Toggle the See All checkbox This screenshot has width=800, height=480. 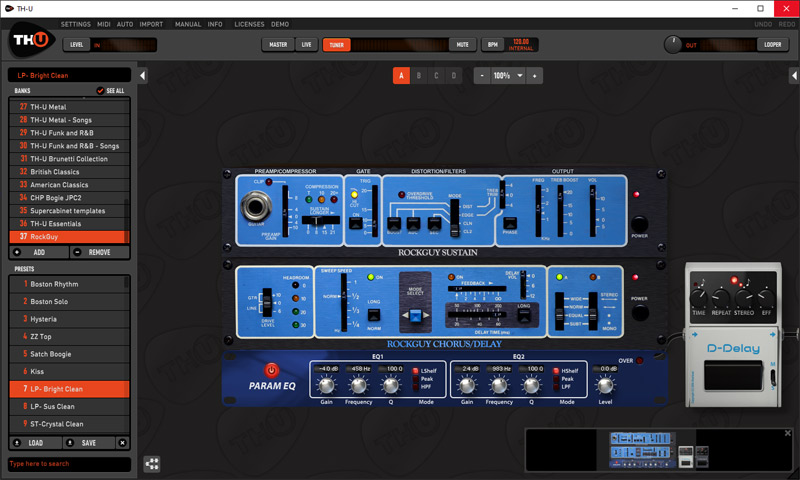coord(100,91)
